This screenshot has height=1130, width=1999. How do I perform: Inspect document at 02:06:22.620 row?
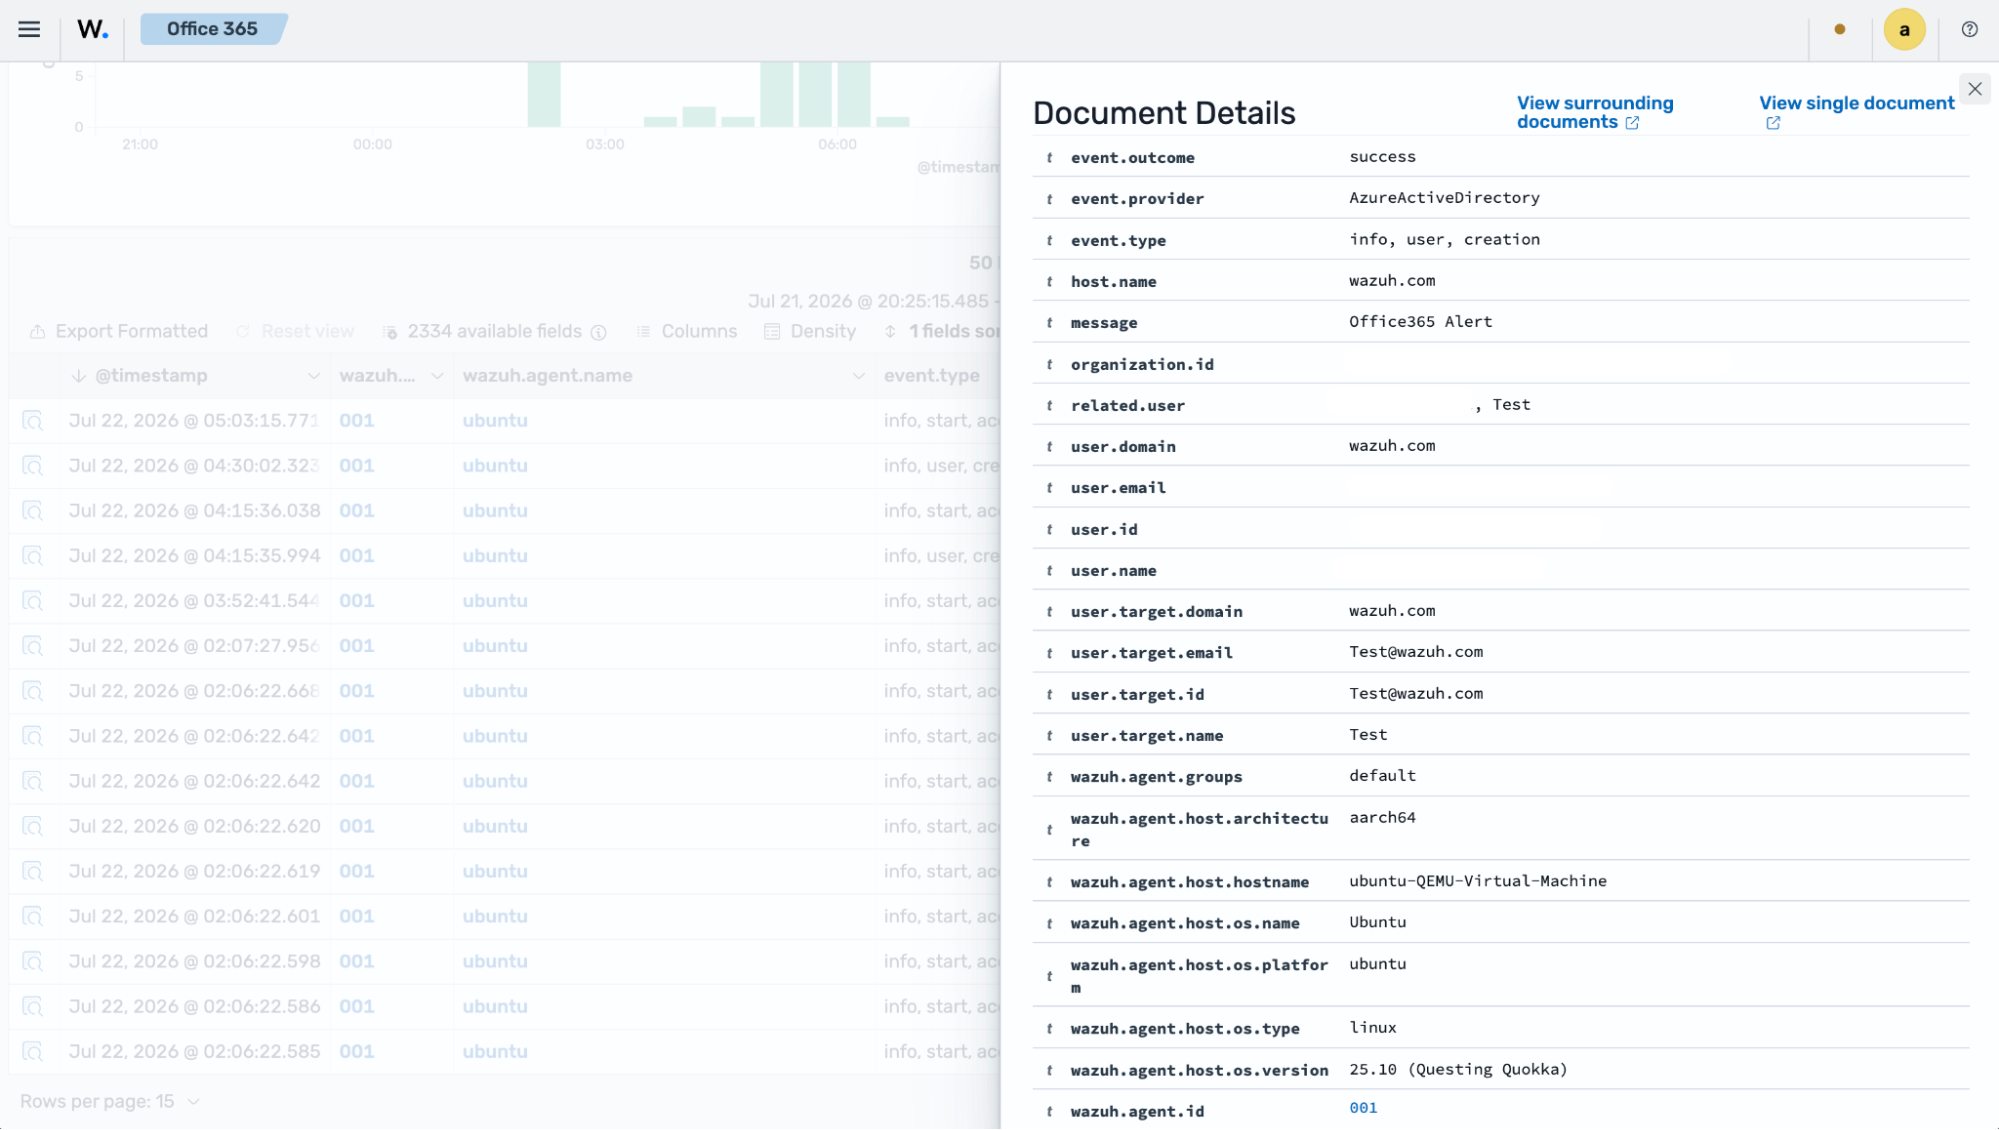(x=33, y=826)
